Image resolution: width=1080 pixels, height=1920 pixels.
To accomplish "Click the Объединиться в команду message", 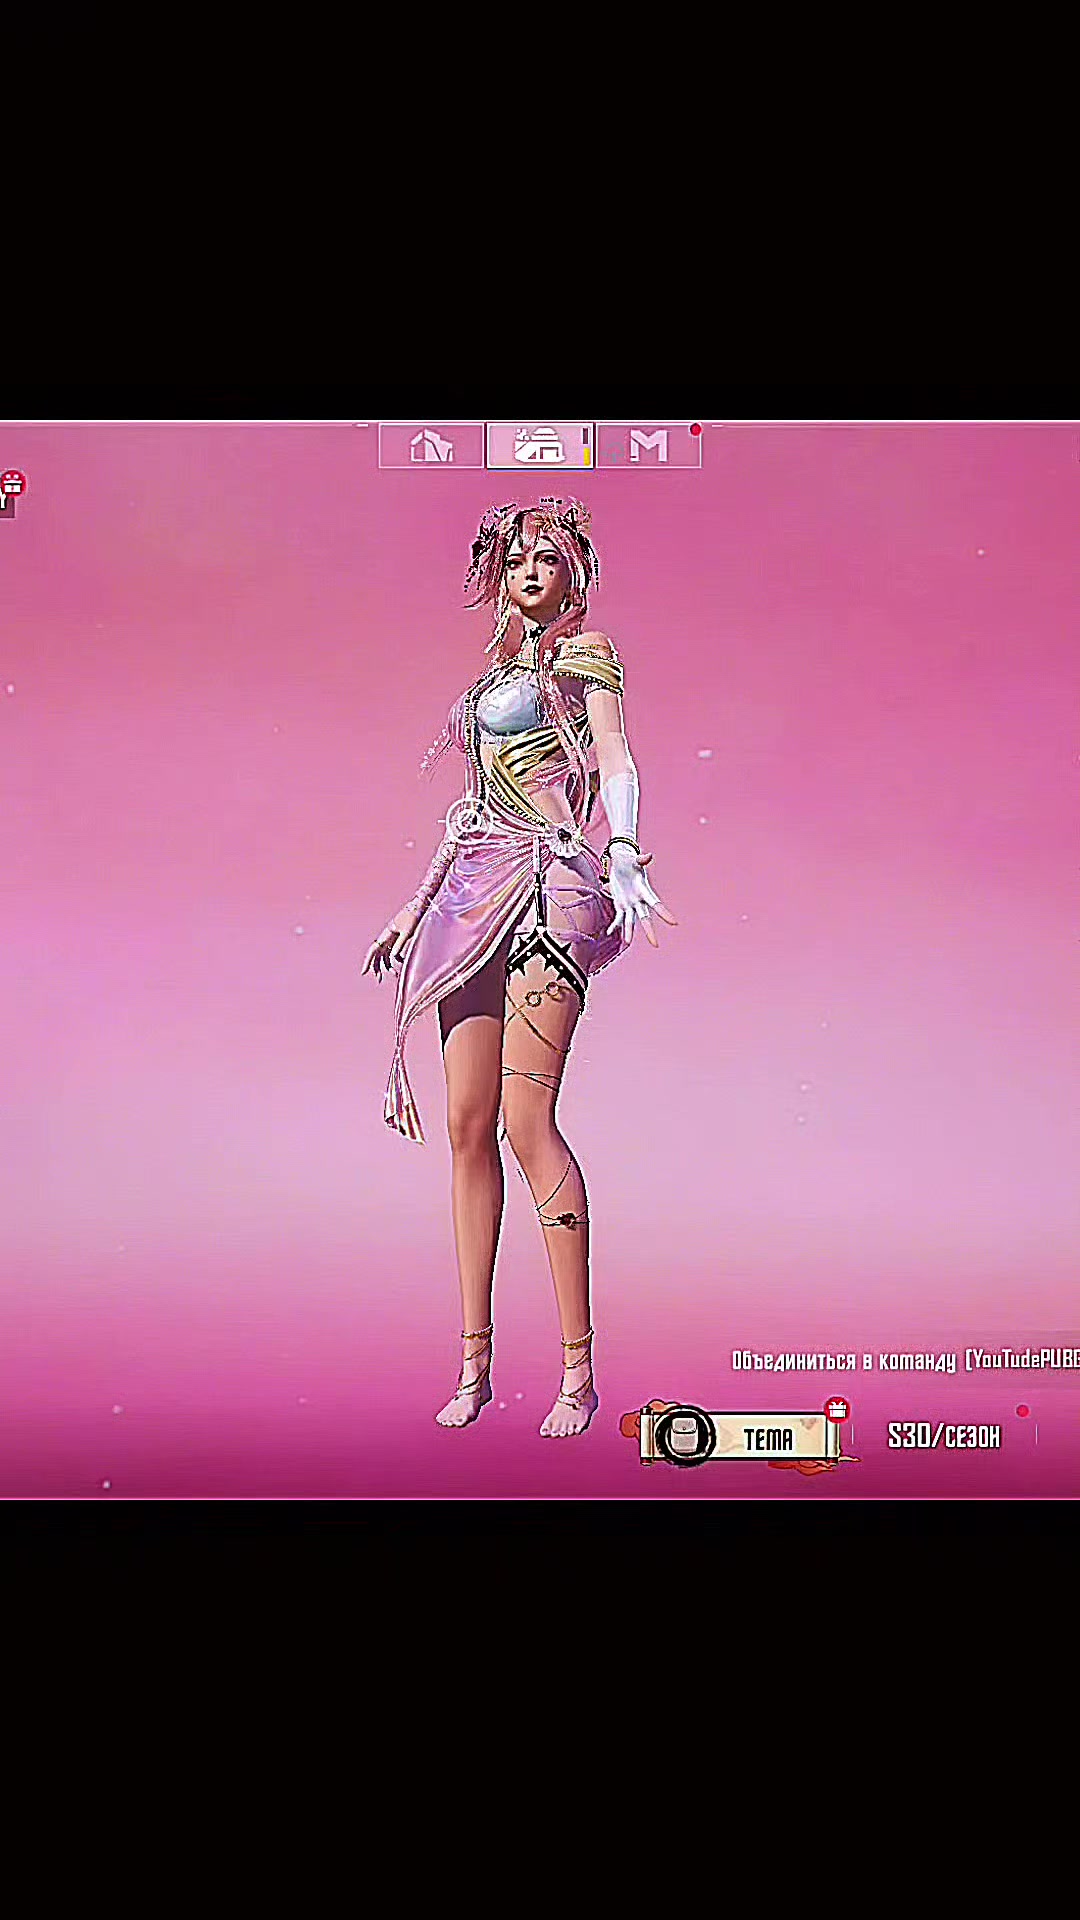I will tap(844, 1360).
